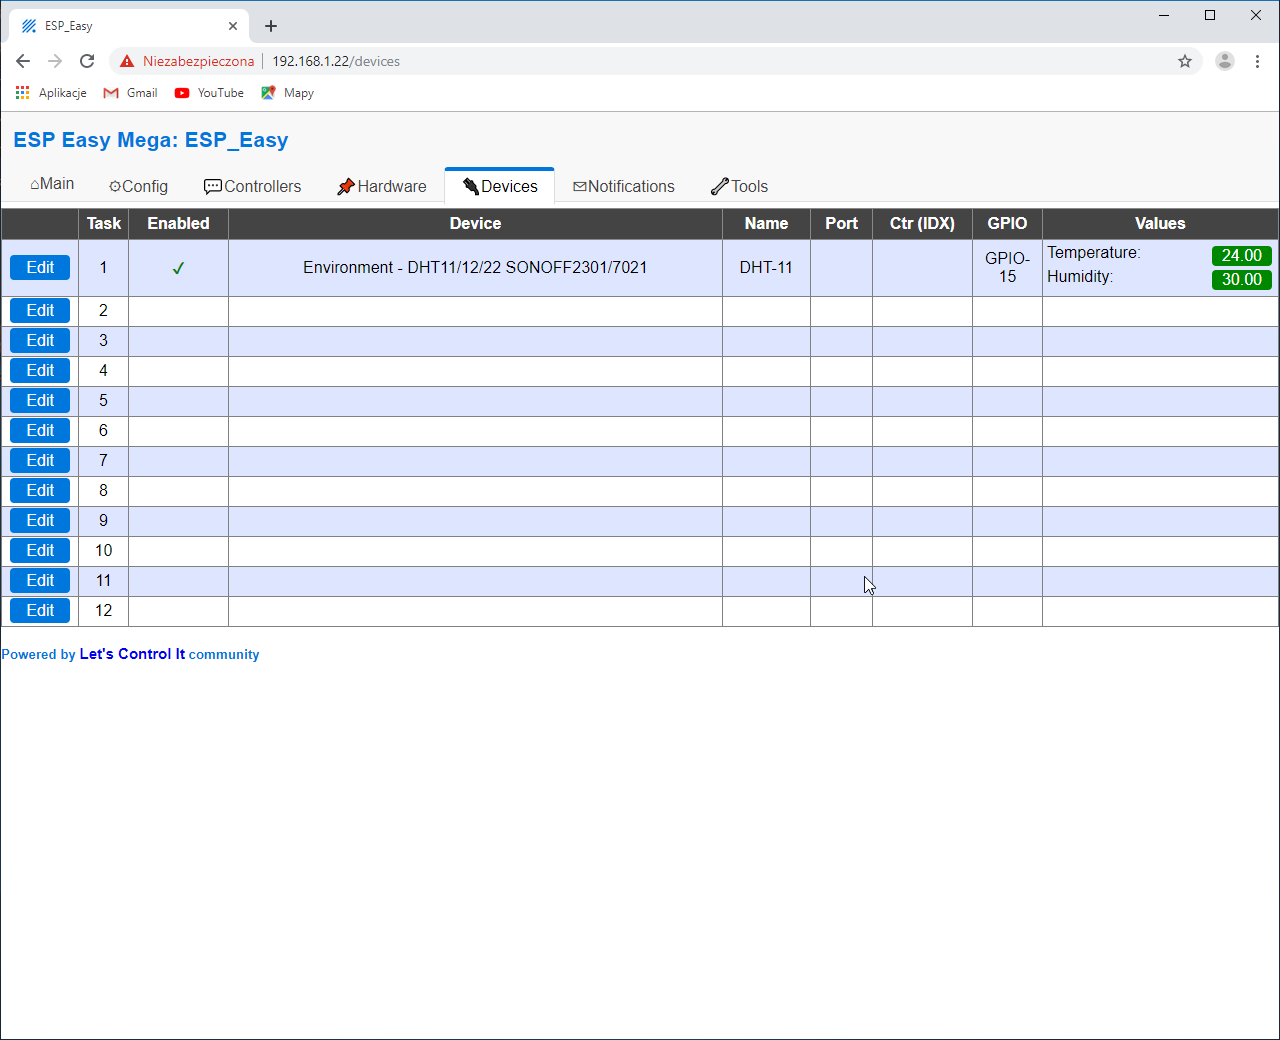Open the Chrome three-dot menu
This screenshot has height=1040, width=1280.
click(x=1257, y=61)
